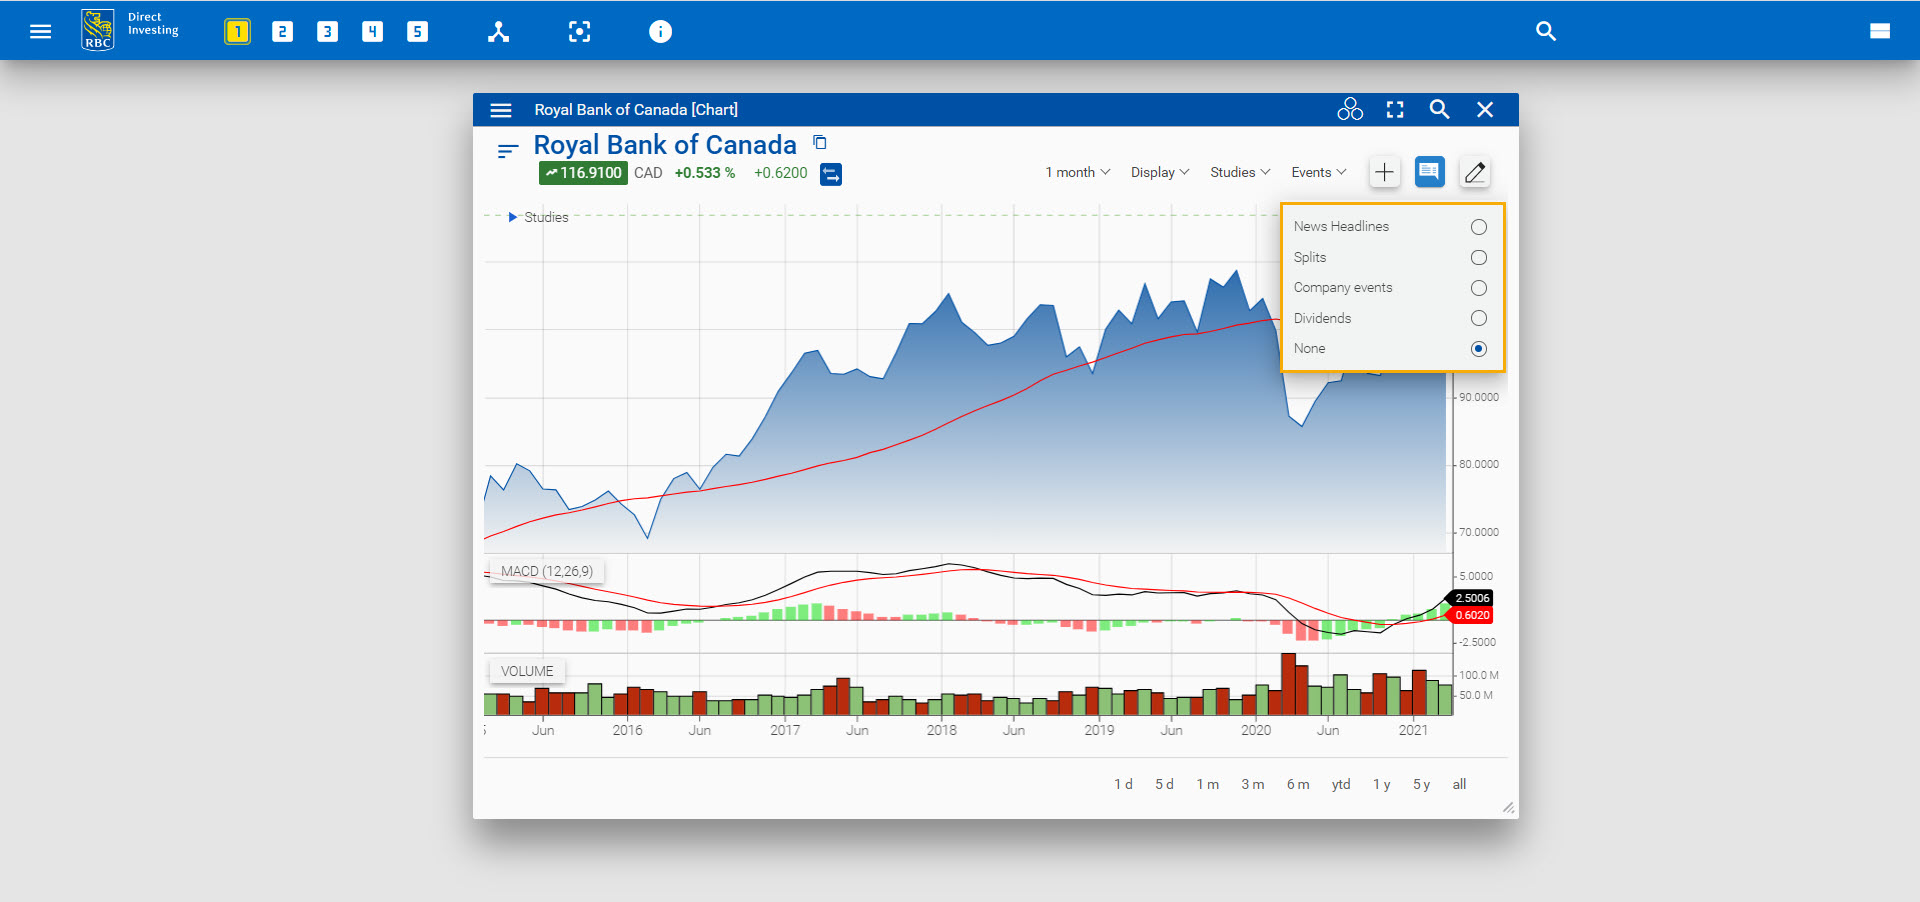Viewport: 1920px width, 902px height.
Task: Expand chart widget to fullscreen
Action: [1395, 110]
